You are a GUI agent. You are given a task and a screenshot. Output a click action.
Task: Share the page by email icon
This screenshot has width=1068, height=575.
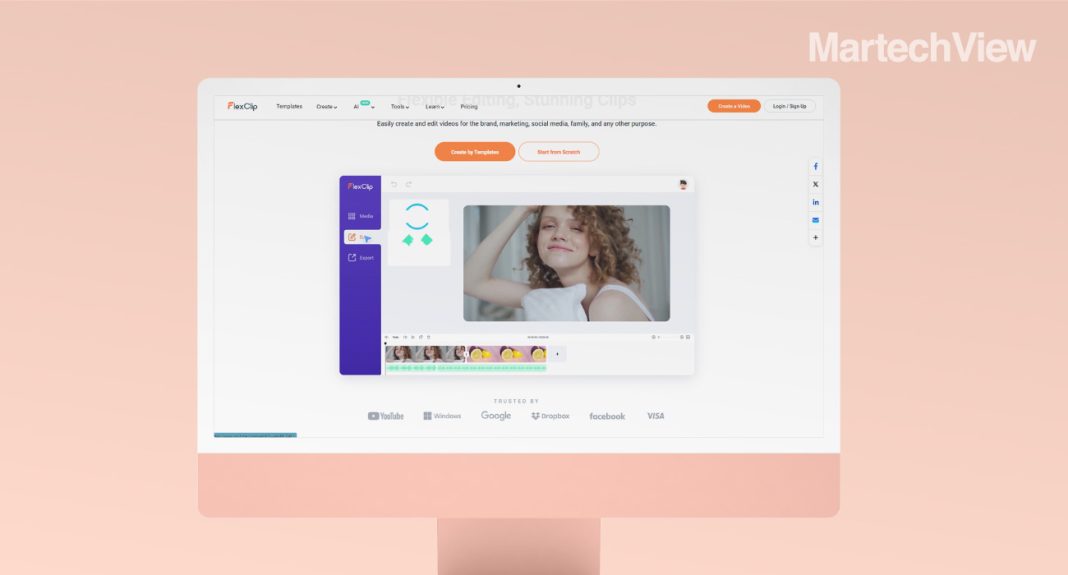[x=815, y=220]
